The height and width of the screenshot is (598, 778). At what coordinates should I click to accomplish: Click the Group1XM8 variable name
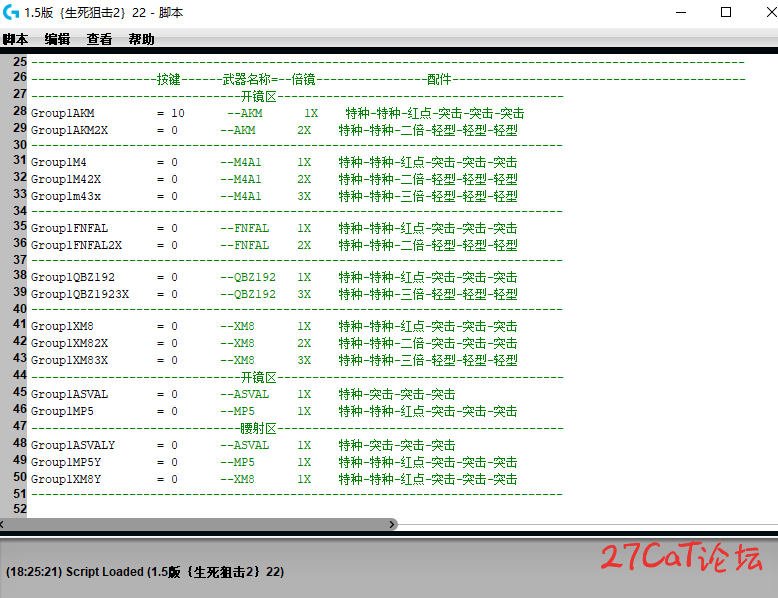tap(62, 326)
